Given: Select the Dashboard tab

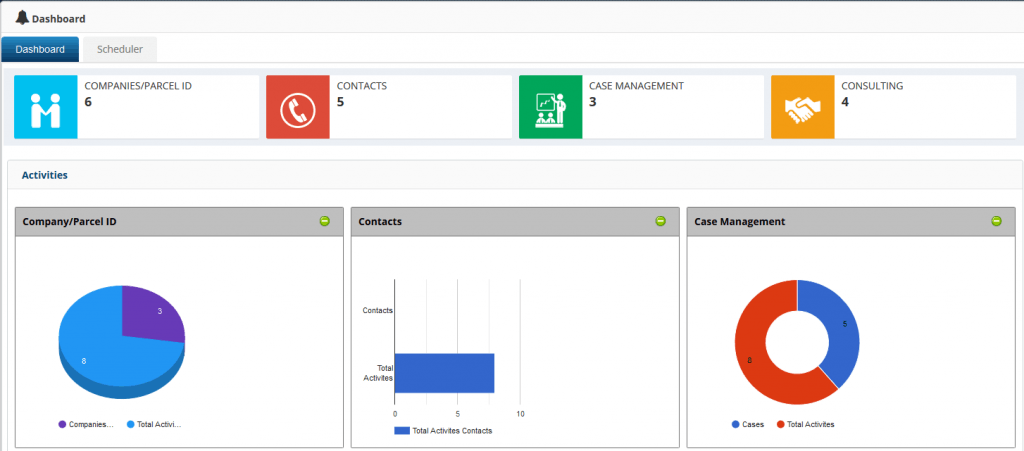Looking at the screenshot, I should (41, 49).
